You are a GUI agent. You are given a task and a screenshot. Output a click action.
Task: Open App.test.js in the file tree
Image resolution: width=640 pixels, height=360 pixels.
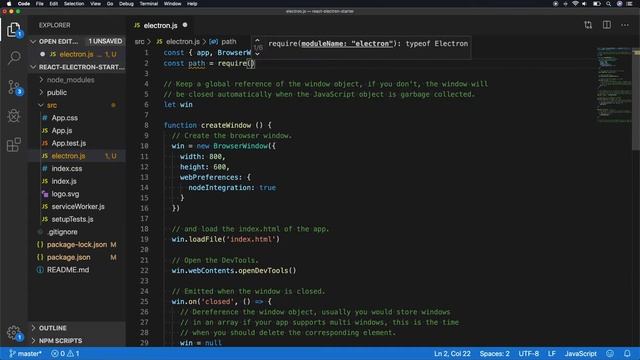click(x=69, y=143)
